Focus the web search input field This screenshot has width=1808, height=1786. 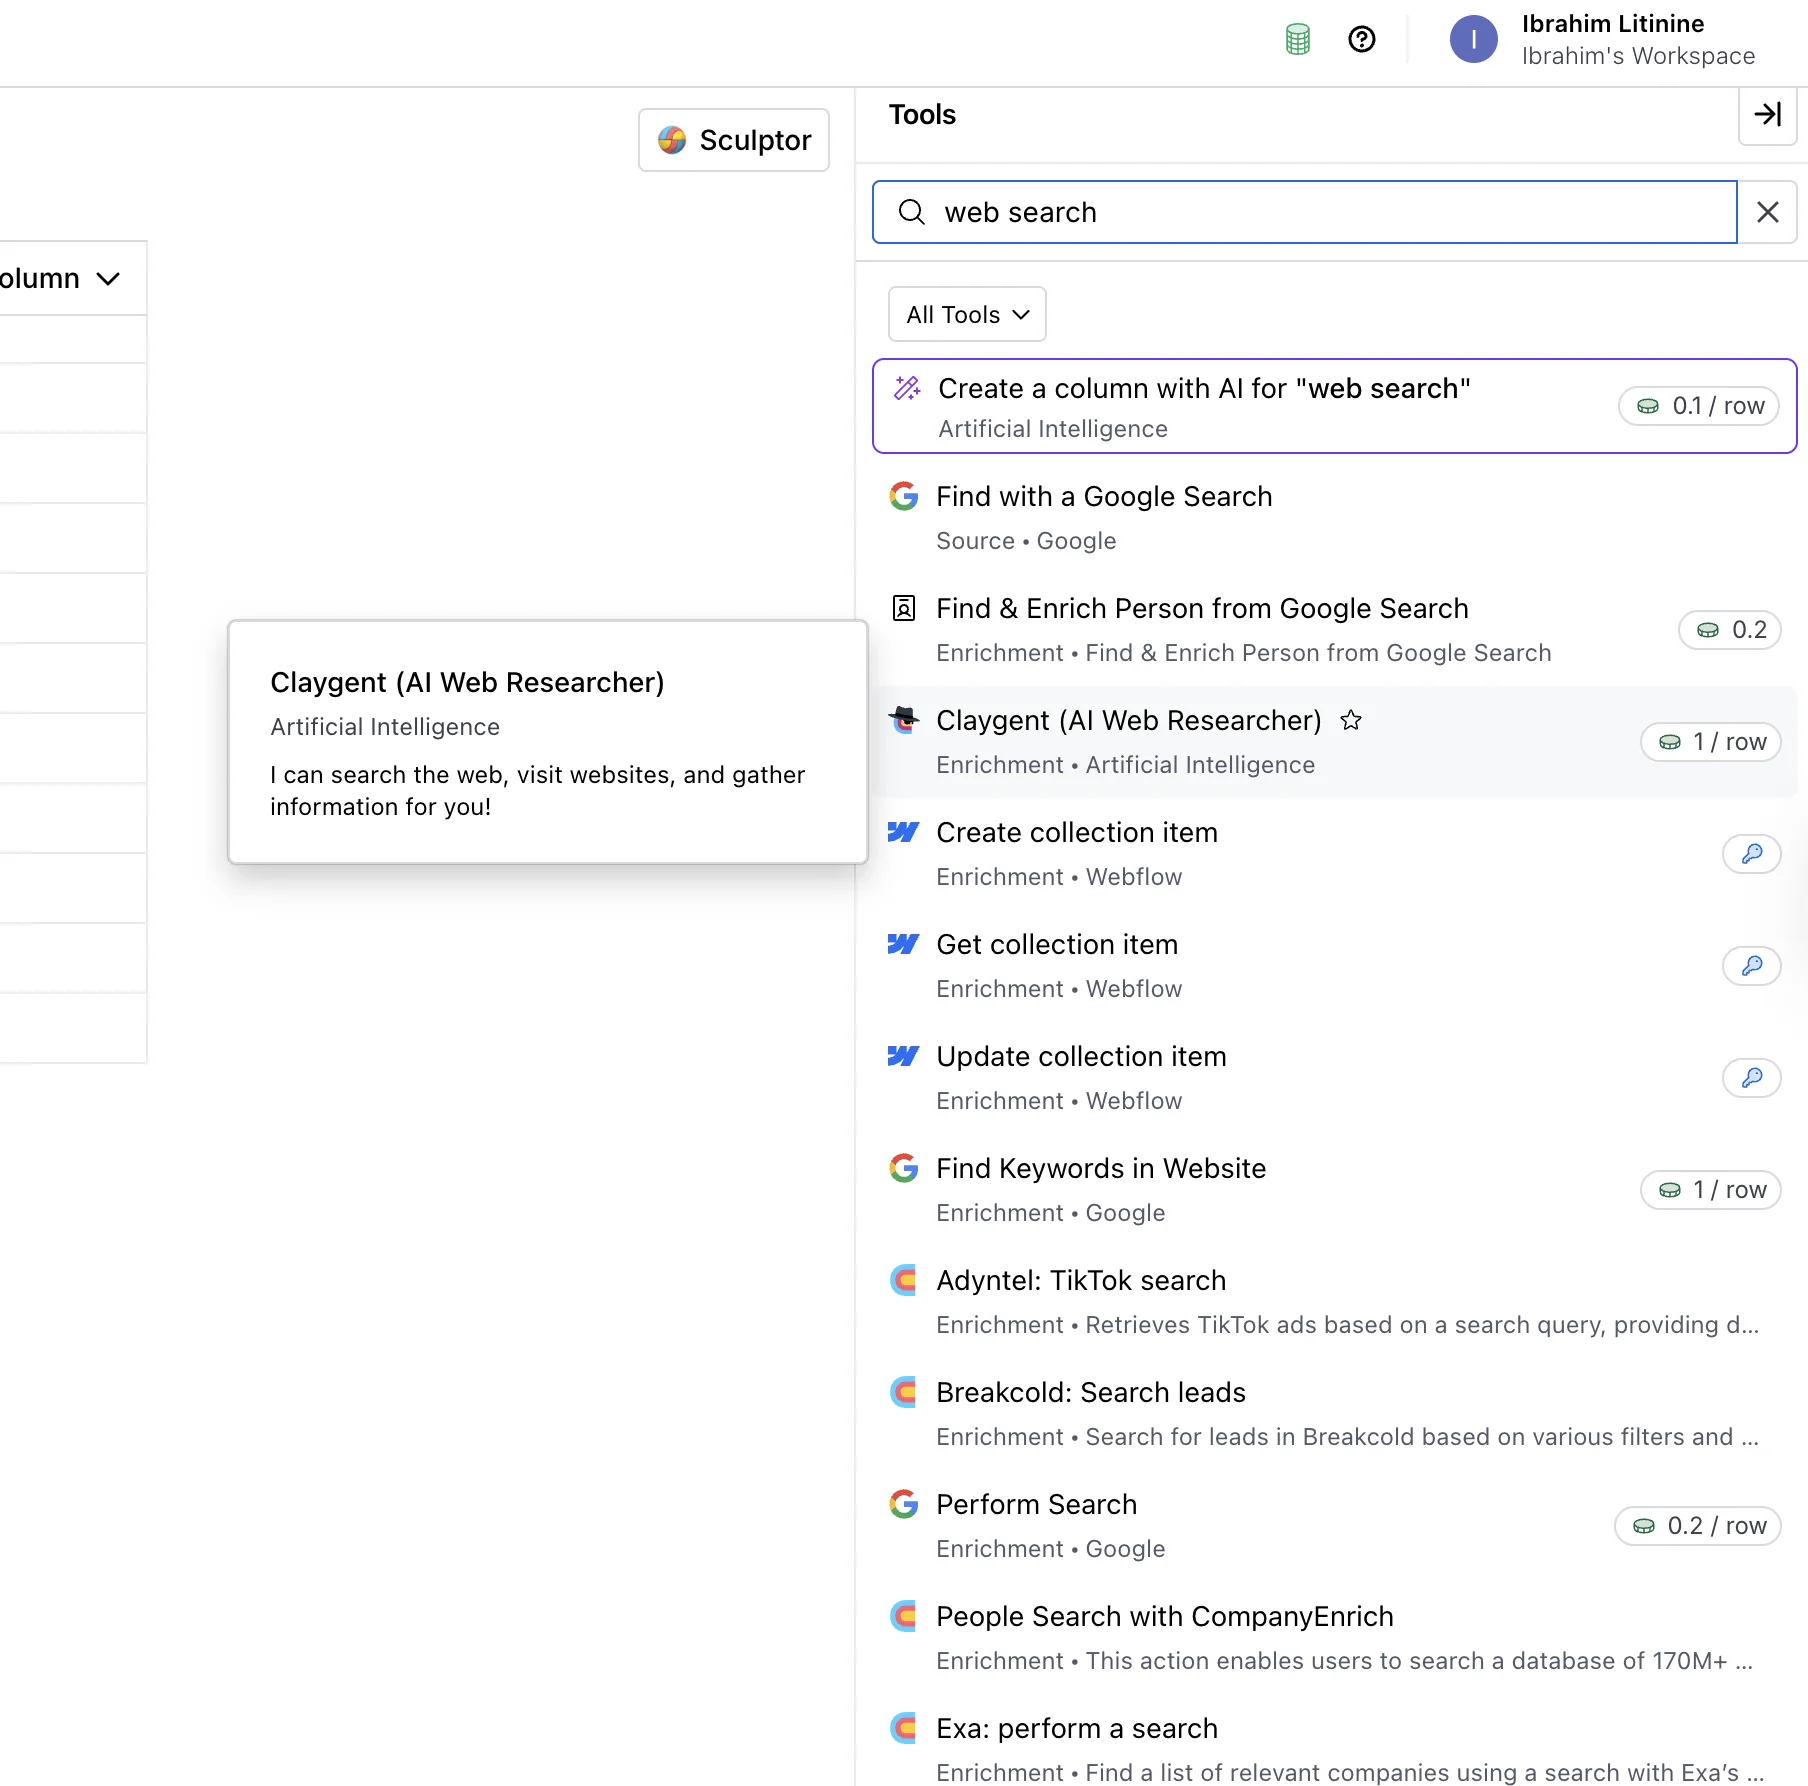coord(1304,212)
